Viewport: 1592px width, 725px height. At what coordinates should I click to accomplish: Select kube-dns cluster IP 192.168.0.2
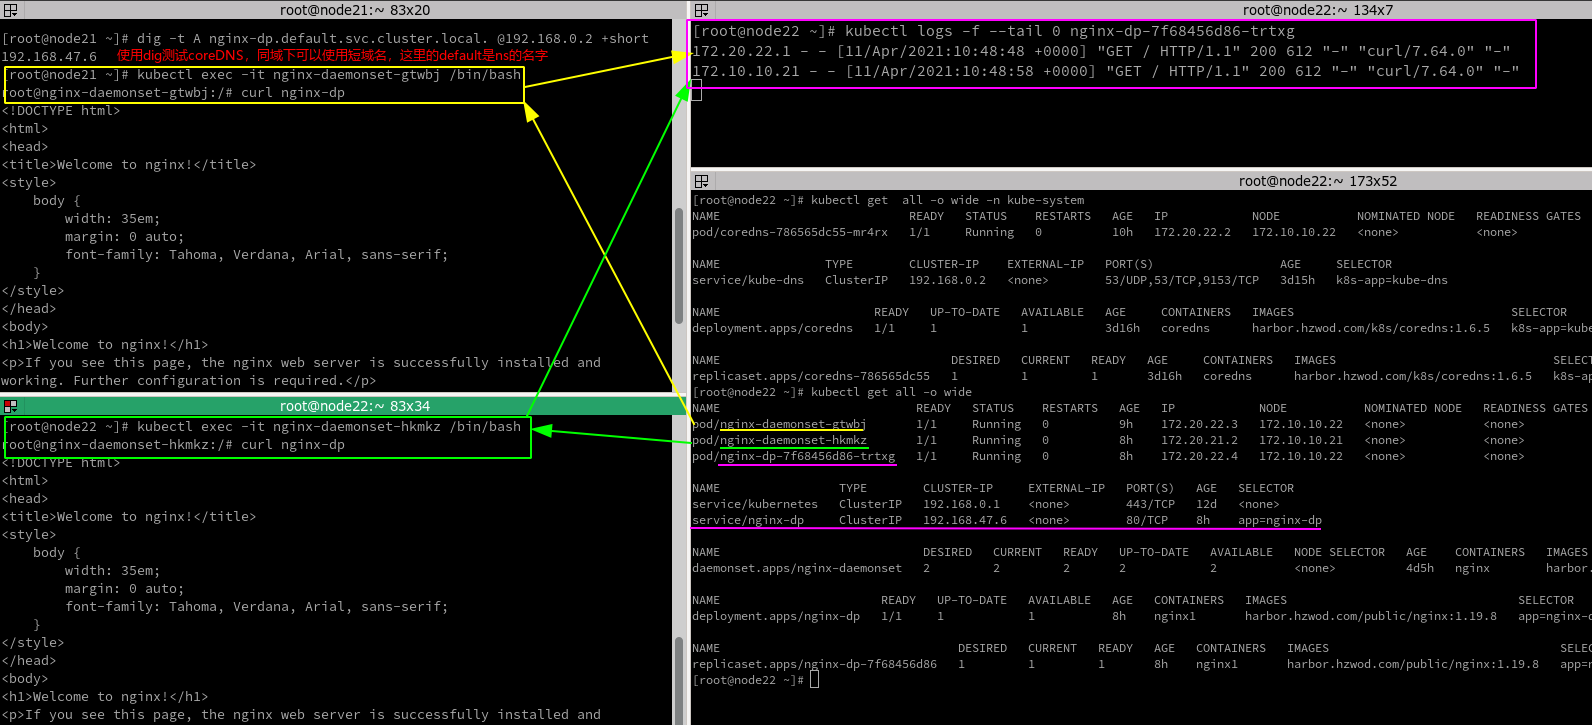click(947, 280)
